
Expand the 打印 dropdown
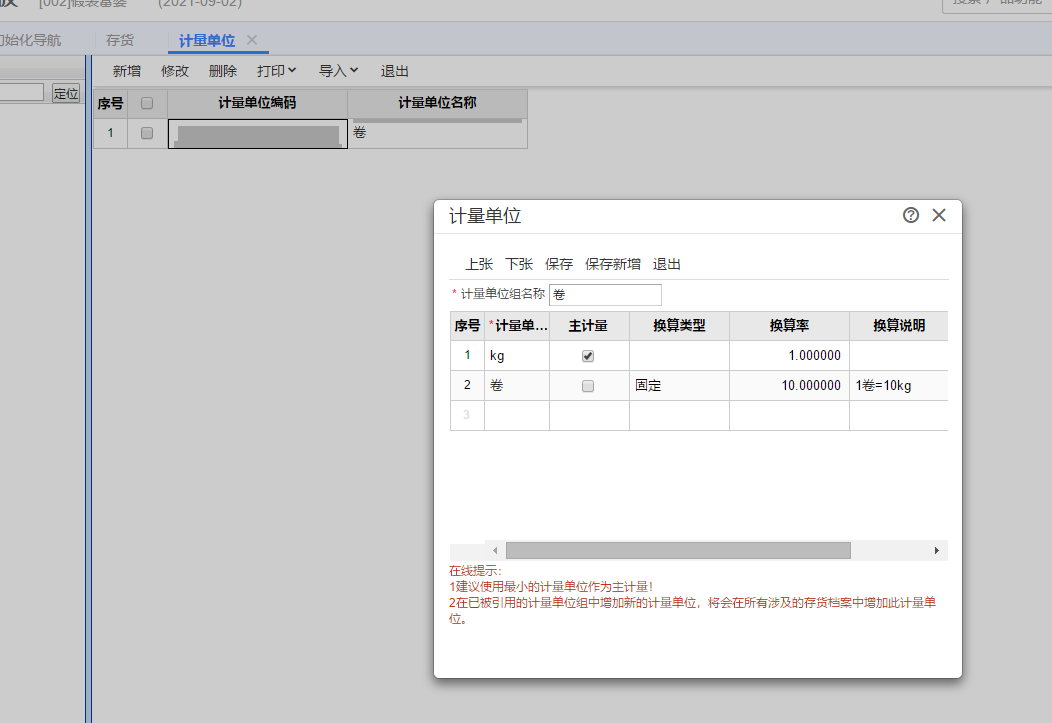[276, 71]
